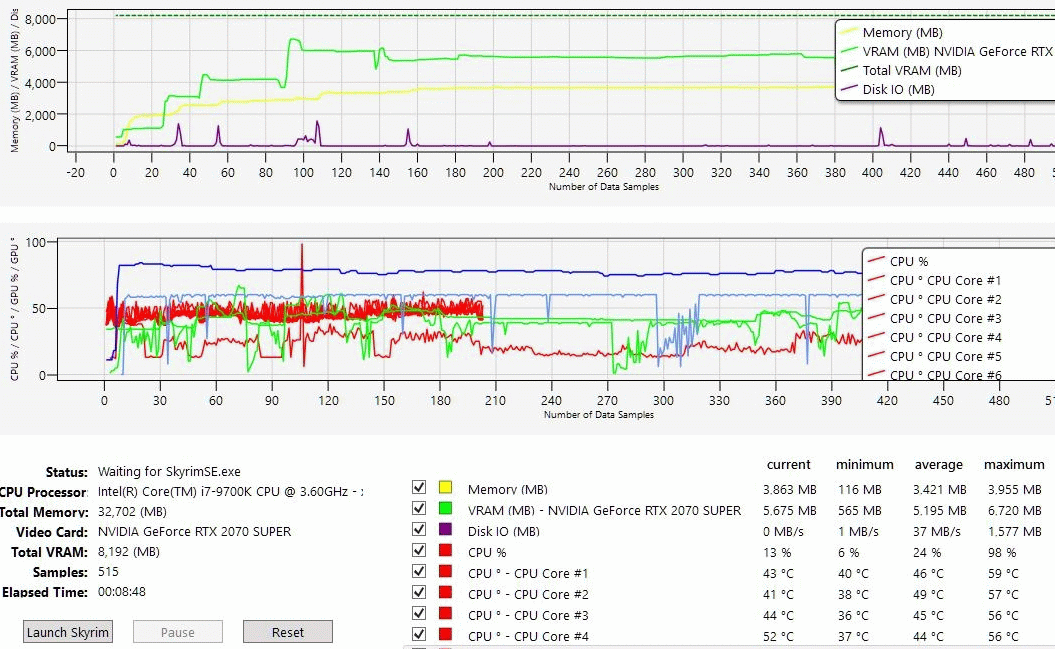This screenshot has height=649, width=1055.
Task: Uncheck the VRAM GeForce RTX 2070 SUPER checkbox
Action: click(419, 509)
